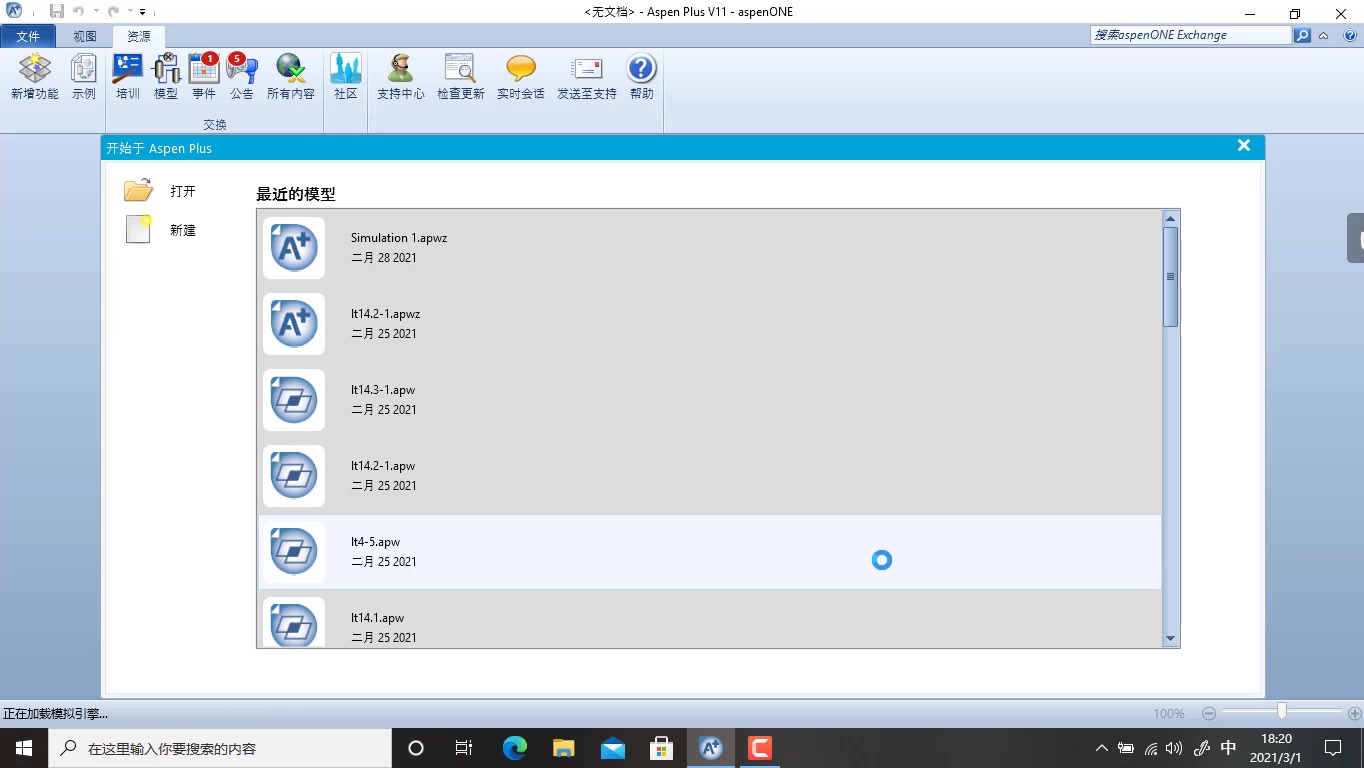The image size is (1364, 768).
Task: Click the 检查更新 check updates icon
Action: point(461,77)
